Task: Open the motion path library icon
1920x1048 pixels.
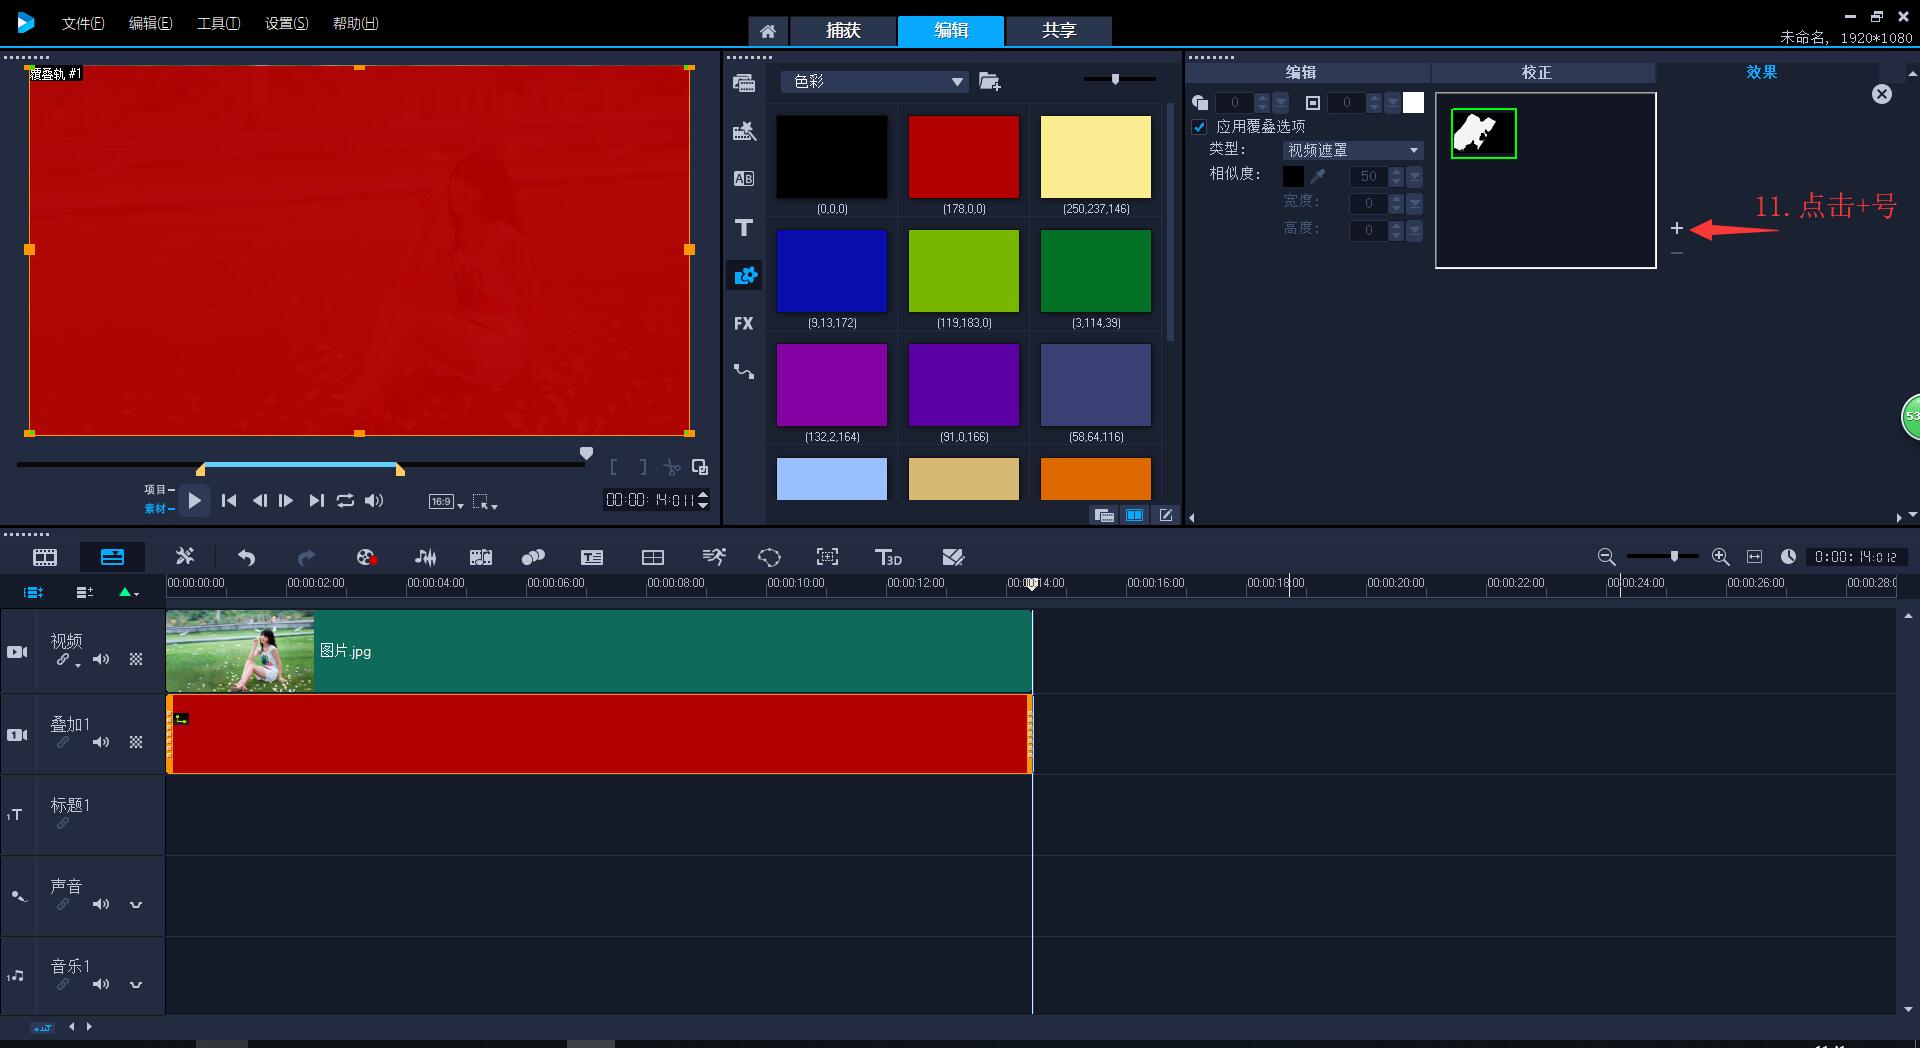Action: (744, 371)
